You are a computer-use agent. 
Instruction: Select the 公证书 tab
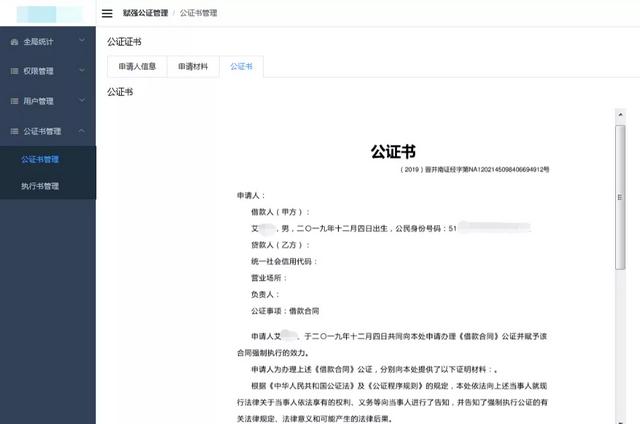coord(241,66)
